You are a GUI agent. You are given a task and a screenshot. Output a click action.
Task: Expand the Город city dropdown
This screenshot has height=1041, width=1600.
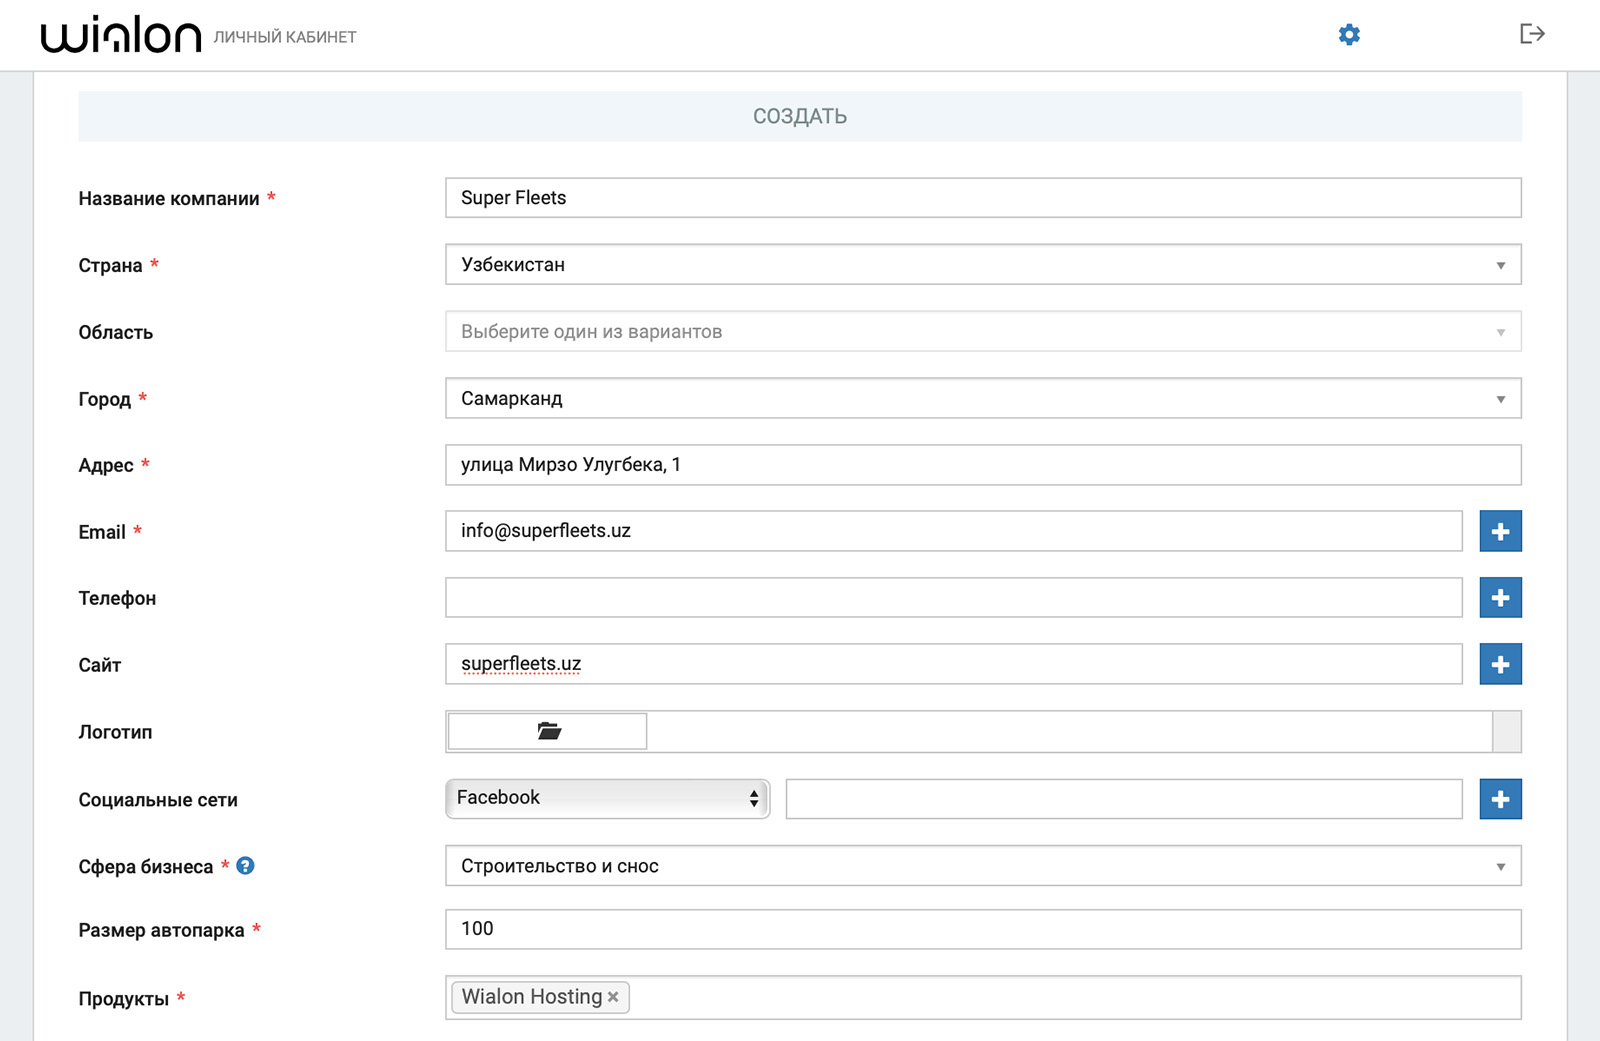coord(982,398)
